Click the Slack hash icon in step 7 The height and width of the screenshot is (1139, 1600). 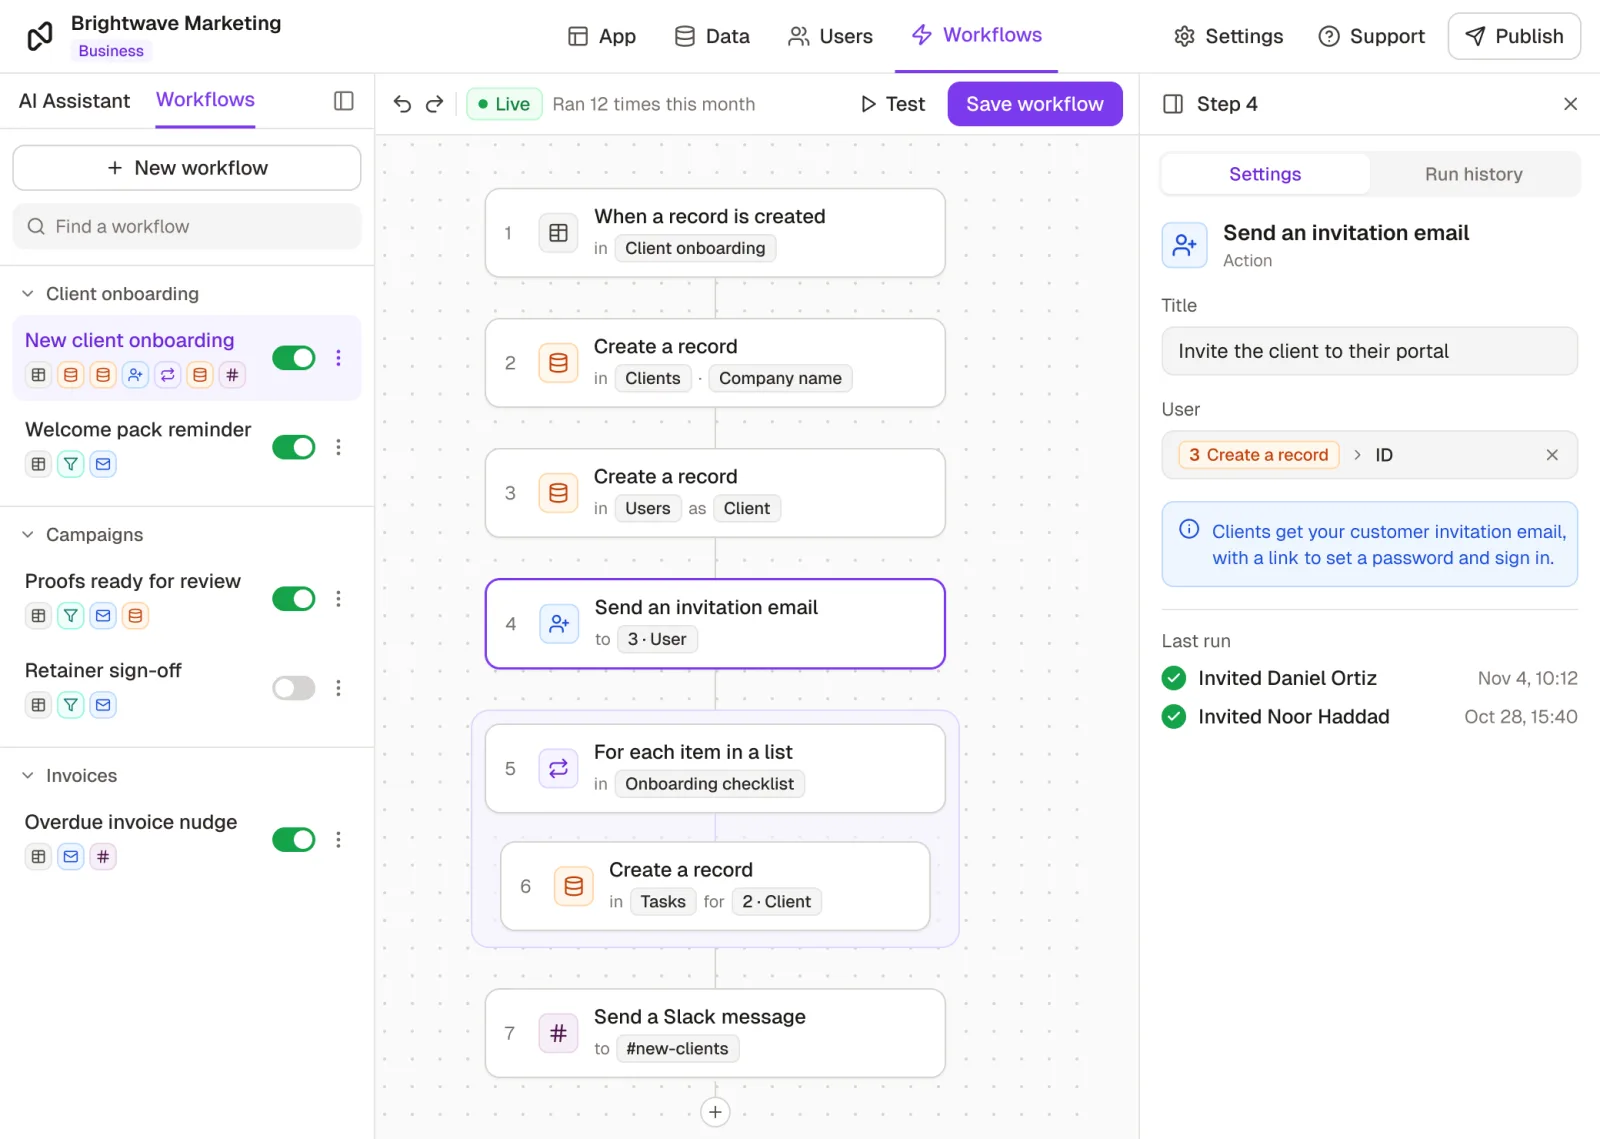point(558,1033)
